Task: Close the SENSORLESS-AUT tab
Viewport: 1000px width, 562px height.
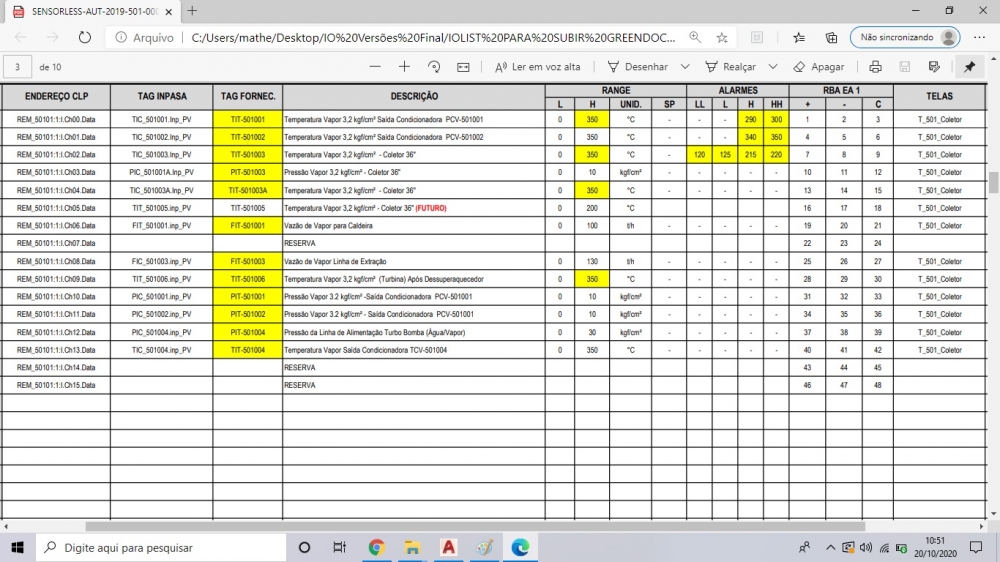Action: click(x=168, y=11)
